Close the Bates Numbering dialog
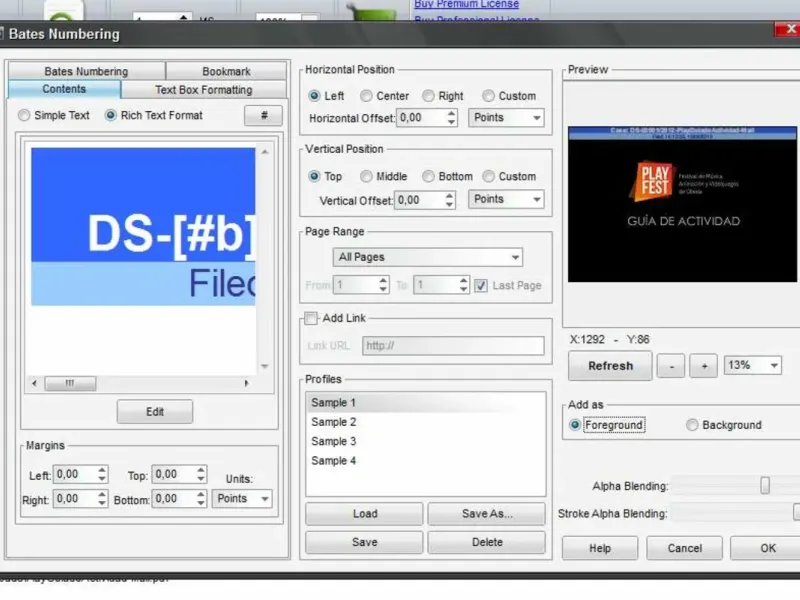Image resolution: width=800 pixels, height=600 pixels. click(788, 30)
